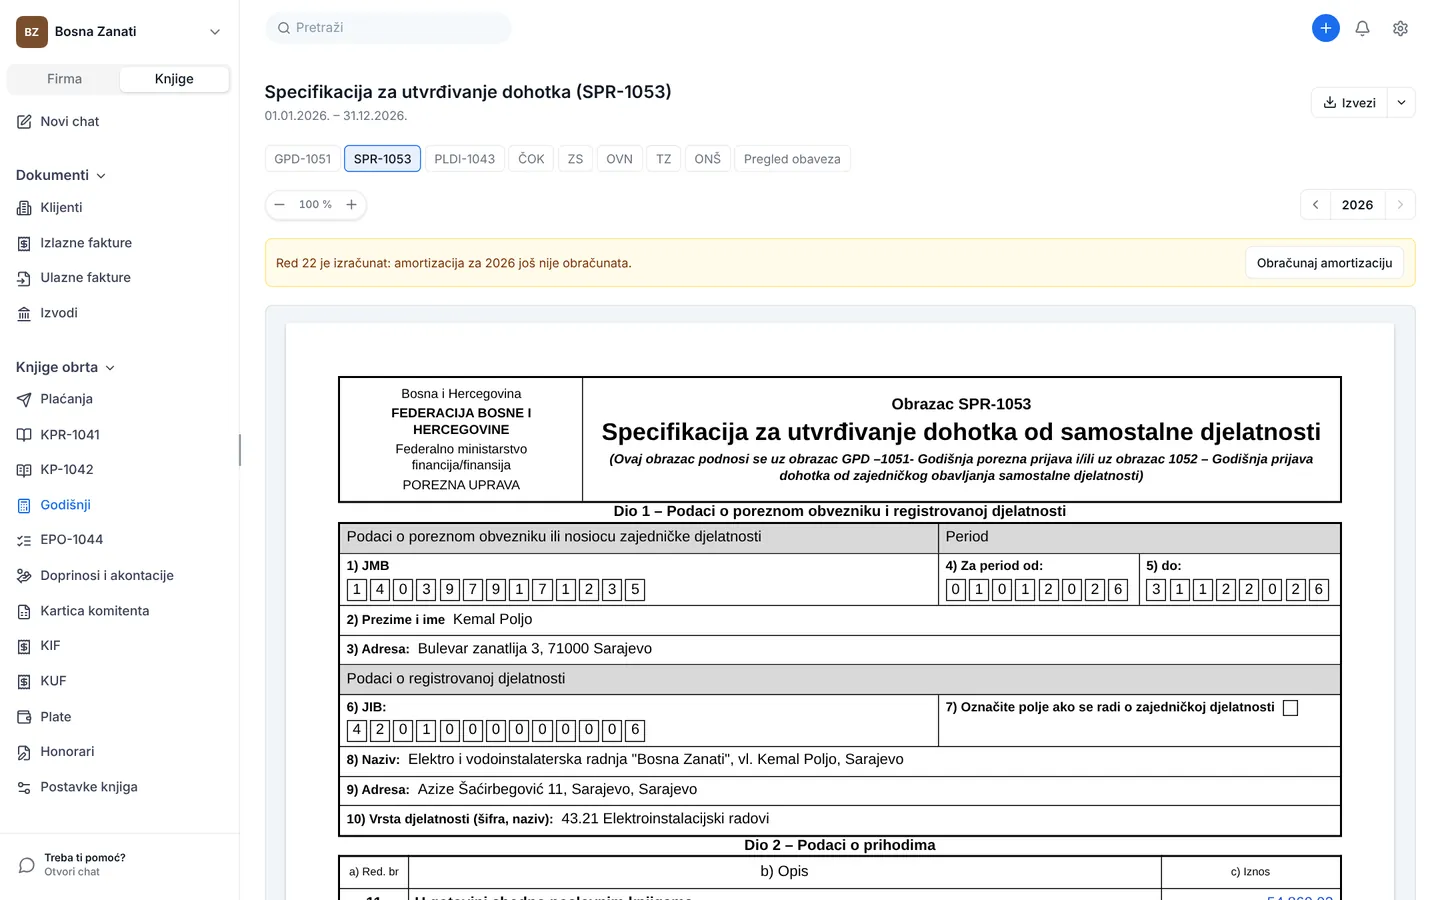The image size is (1440, 900).
Task: Open settings gear icon
Action: coord(1400,28)
